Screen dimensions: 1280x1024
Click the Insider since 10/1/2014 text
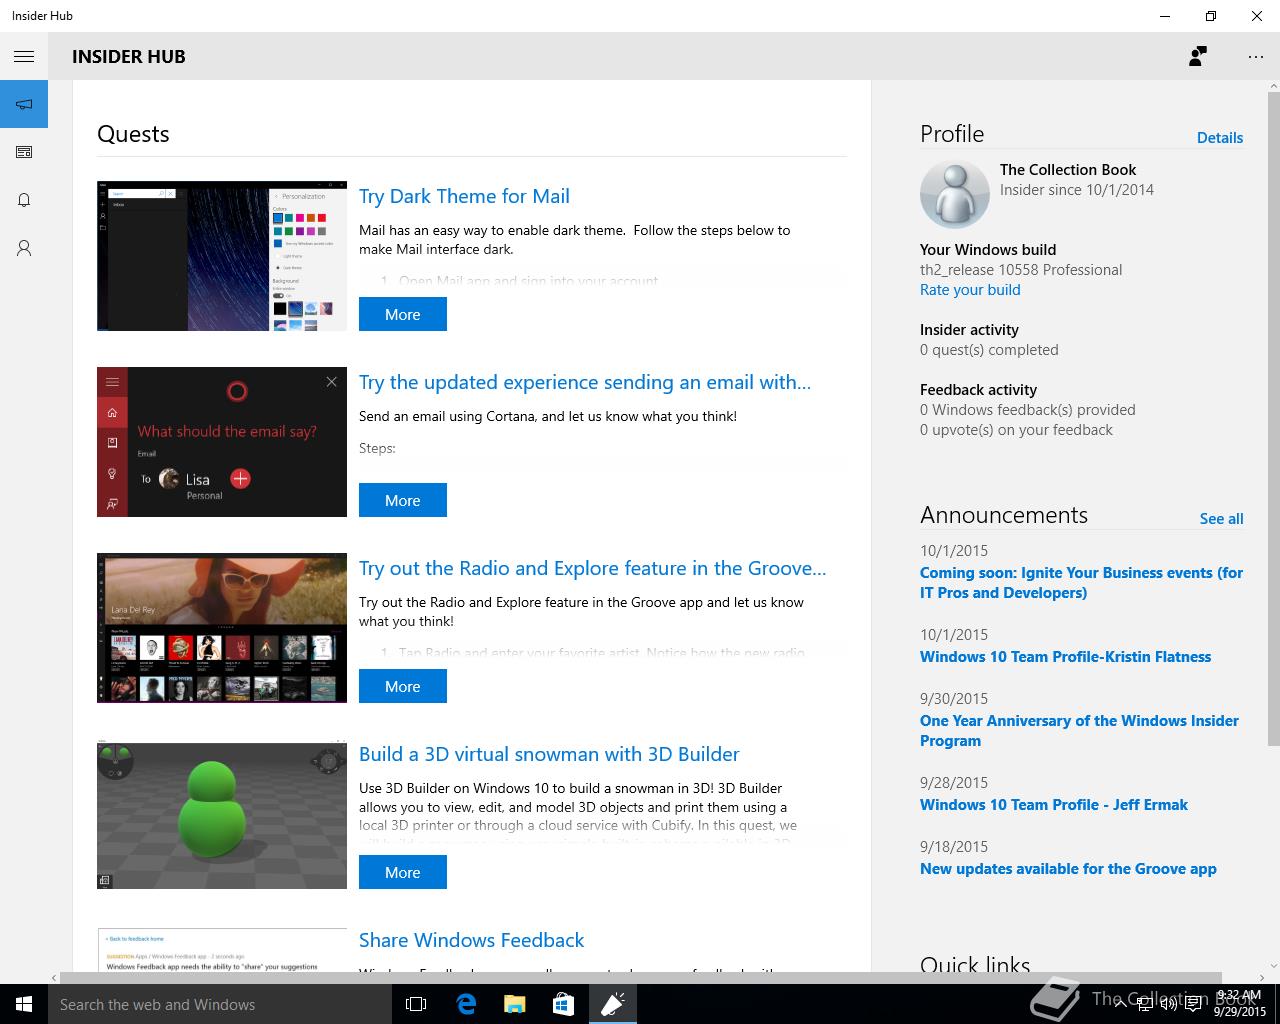coord(1077,190)
